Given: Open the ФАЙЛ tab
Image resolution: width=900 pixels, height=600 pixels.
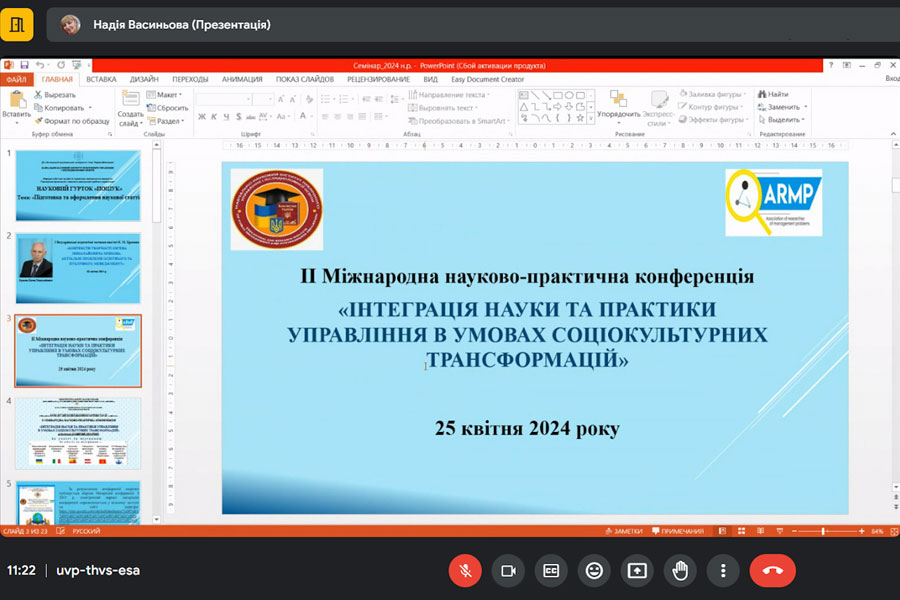Looking at the screenshot, I should click(17, 79).
